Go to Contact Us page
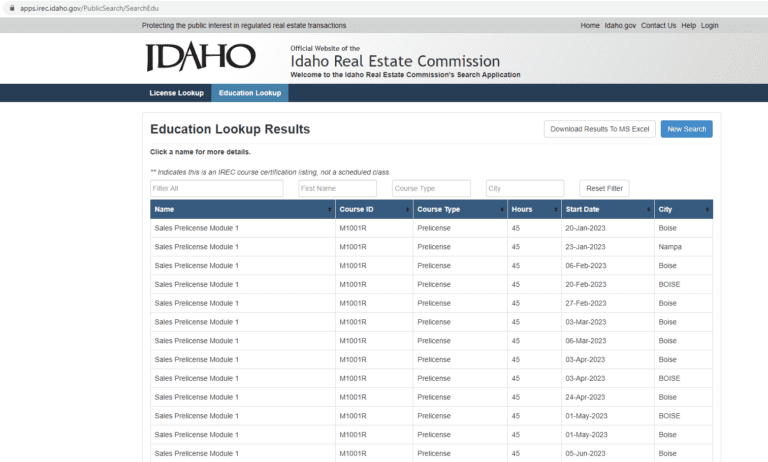 [x=658, y=25]
